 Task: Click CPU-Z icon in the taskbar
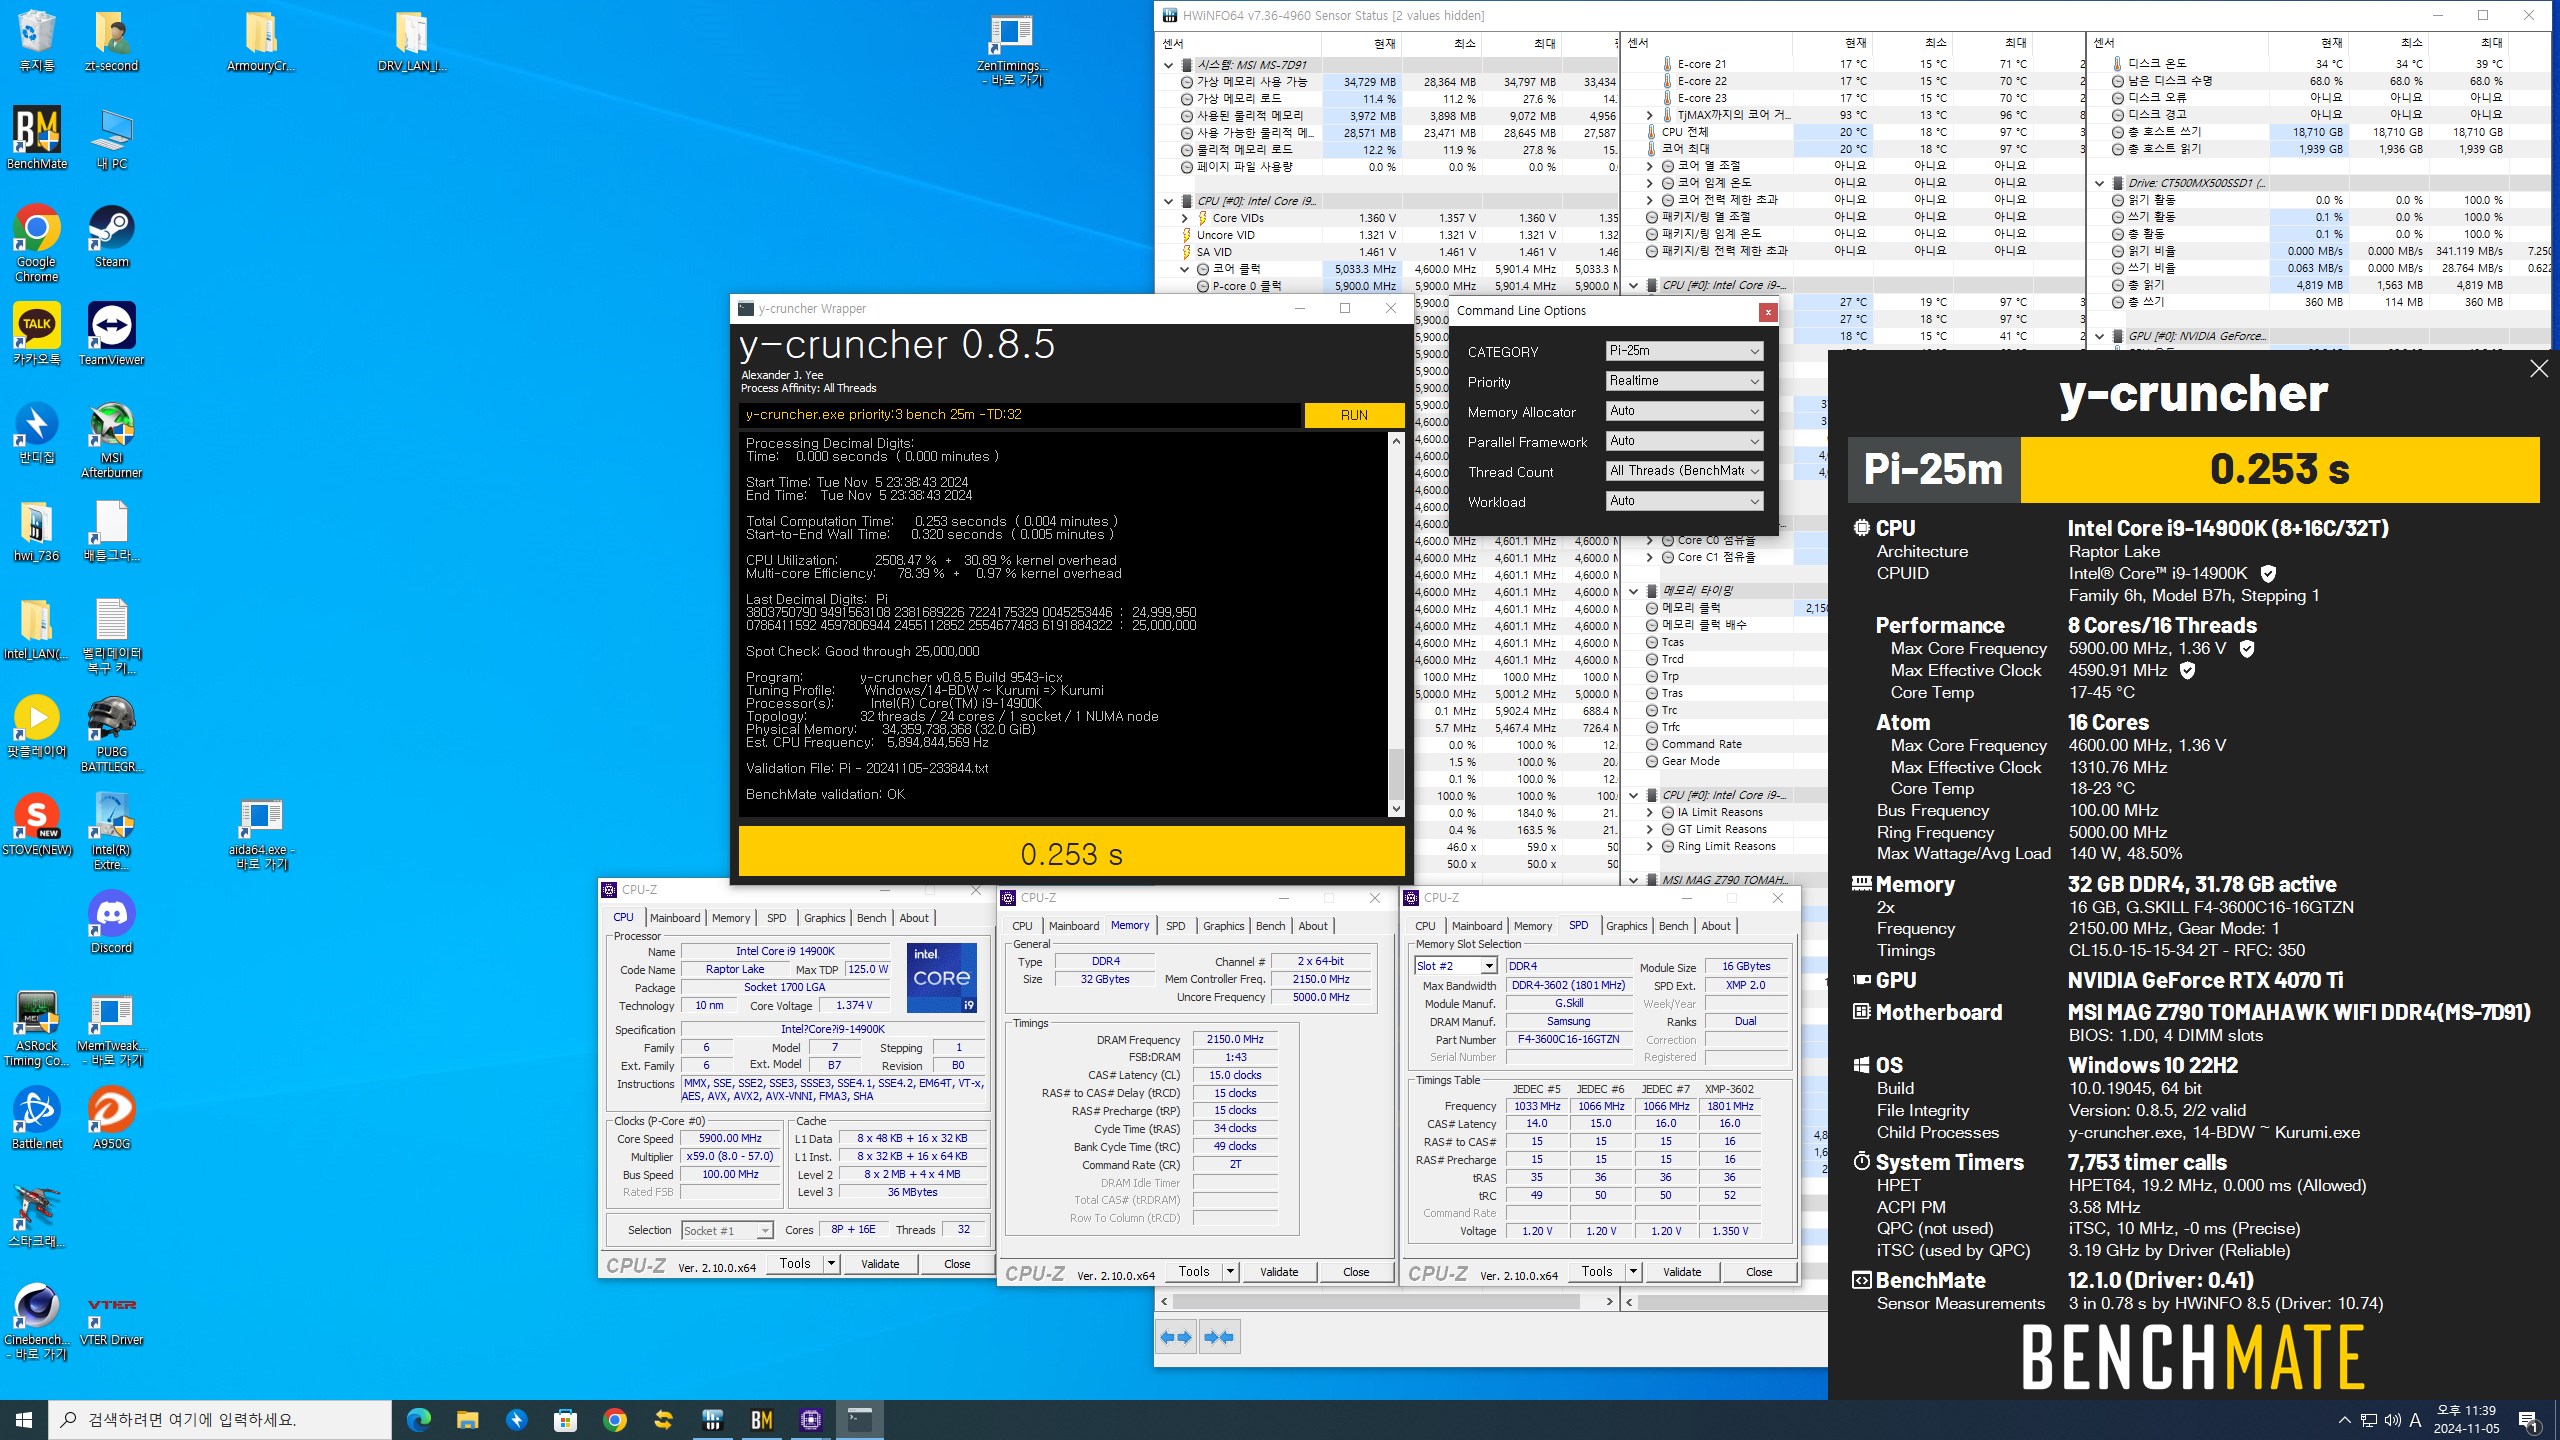[x=811, y=1419]
